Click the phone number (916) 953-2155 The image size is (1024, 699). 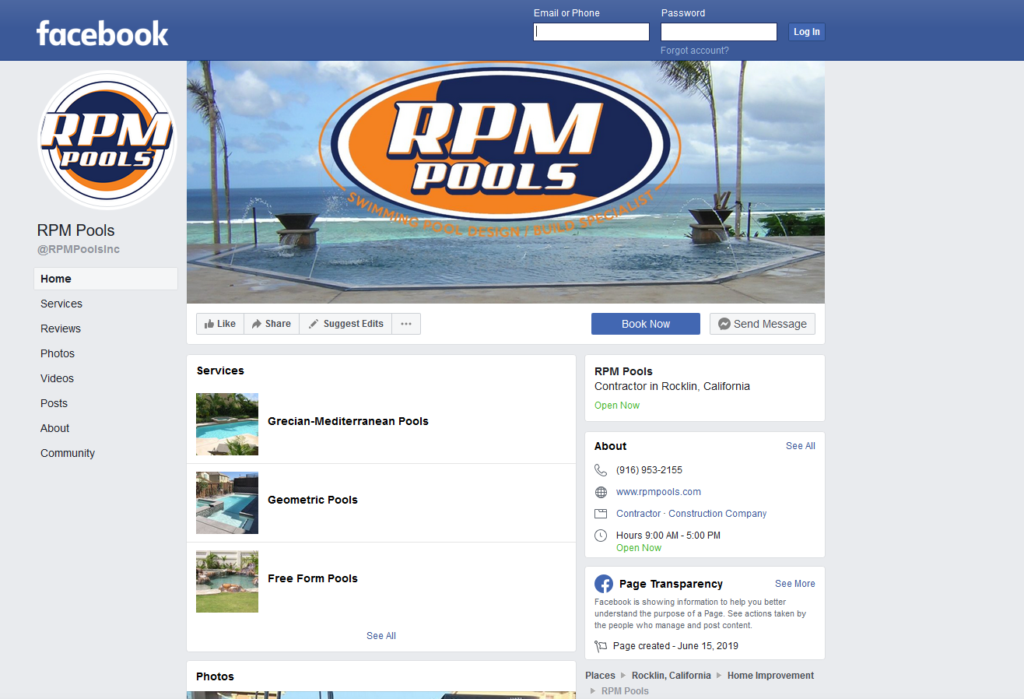[649, 470]
